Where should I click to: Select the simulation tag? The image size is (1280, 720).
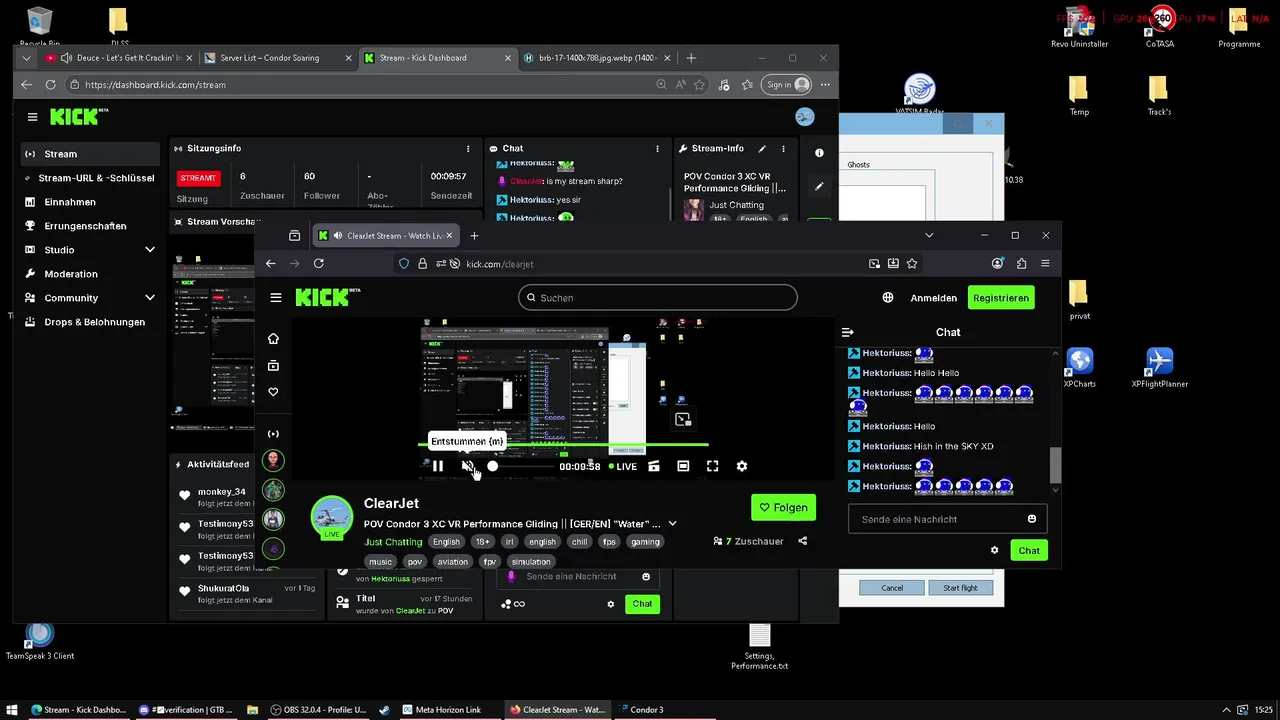click(531, 562)
